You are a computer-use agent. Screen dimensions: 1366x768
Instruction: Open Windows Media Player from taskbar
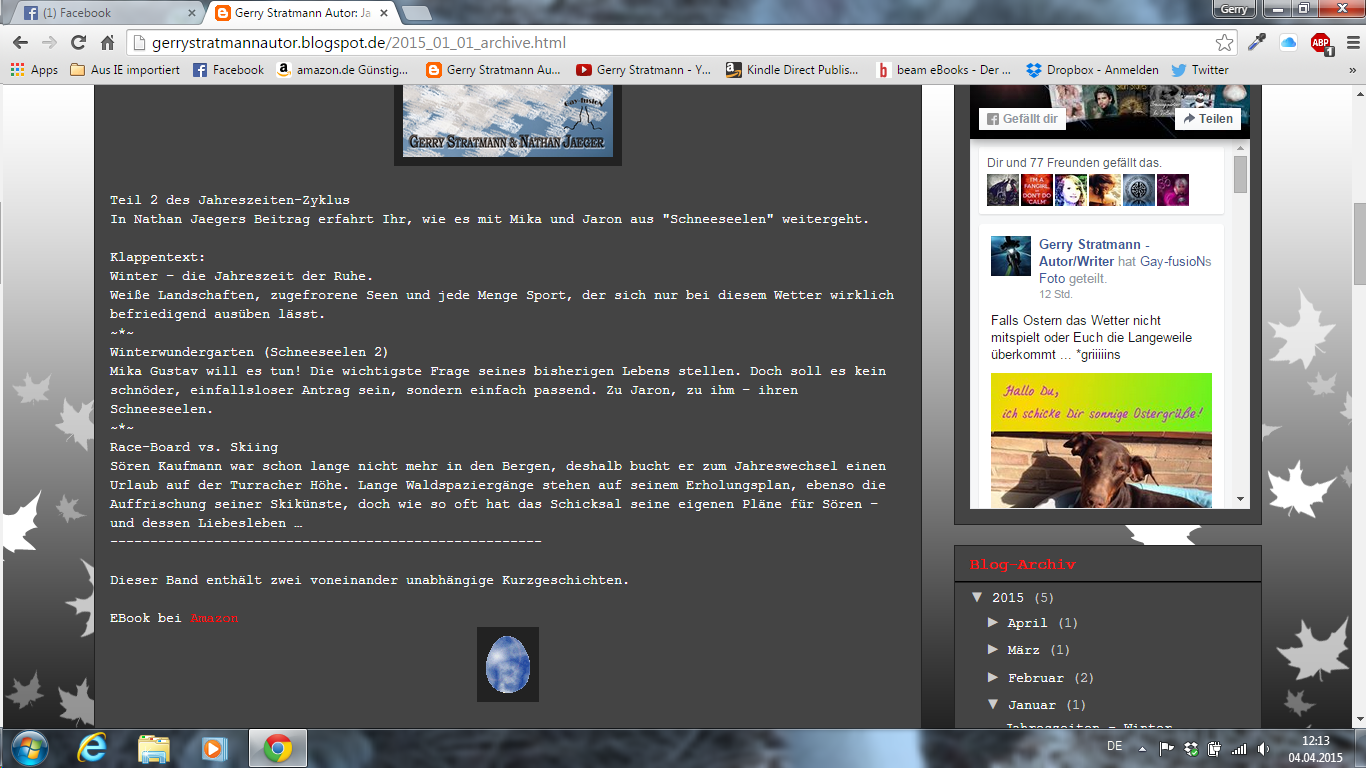coord(213,748)
